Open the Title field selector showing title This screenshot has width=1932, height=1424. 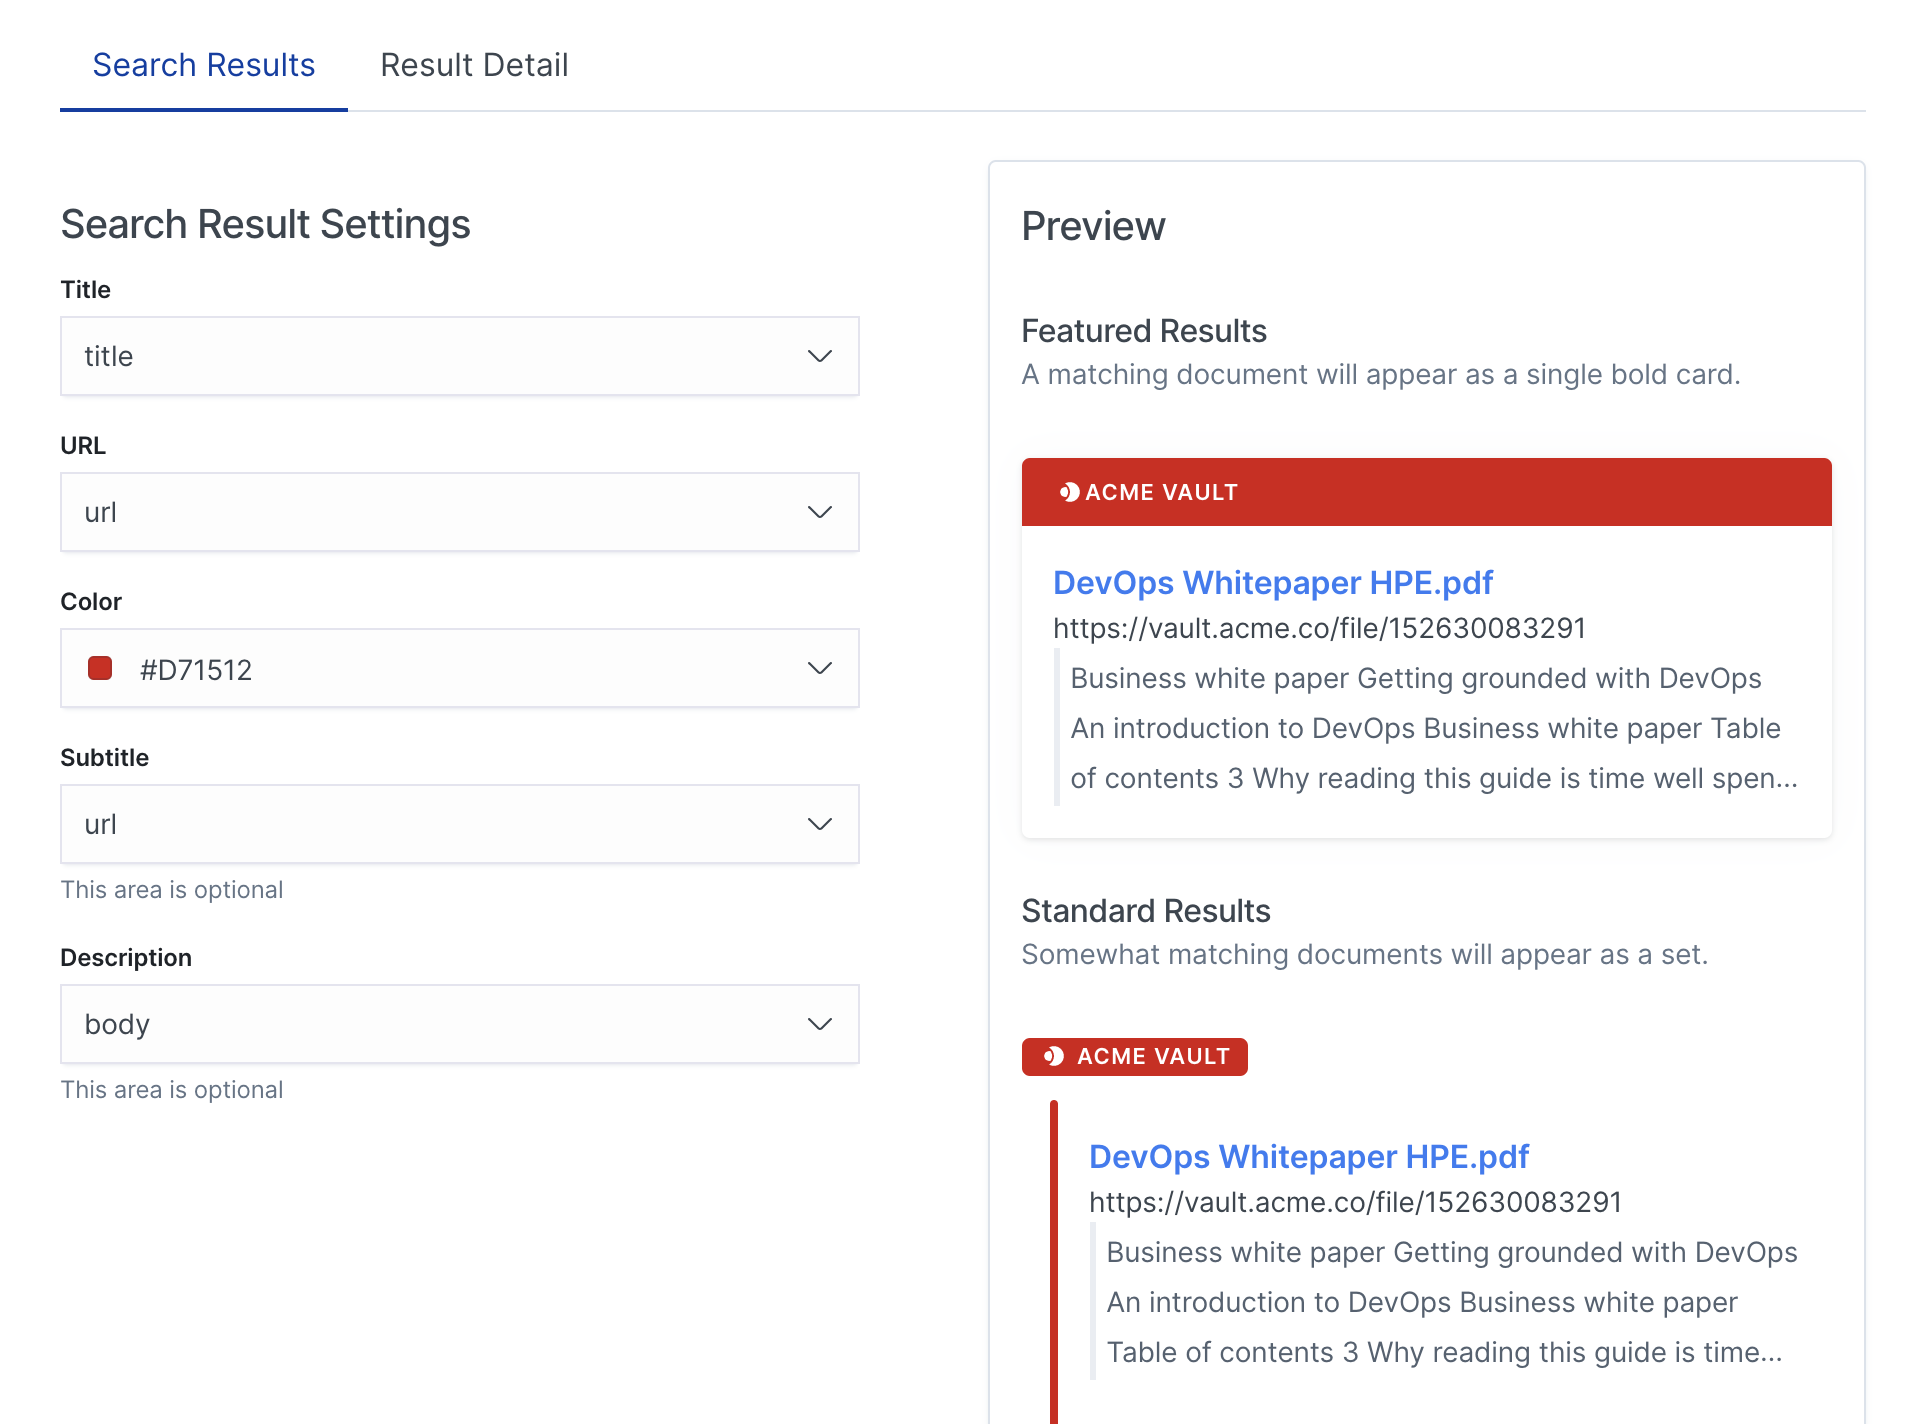point(440,356)
